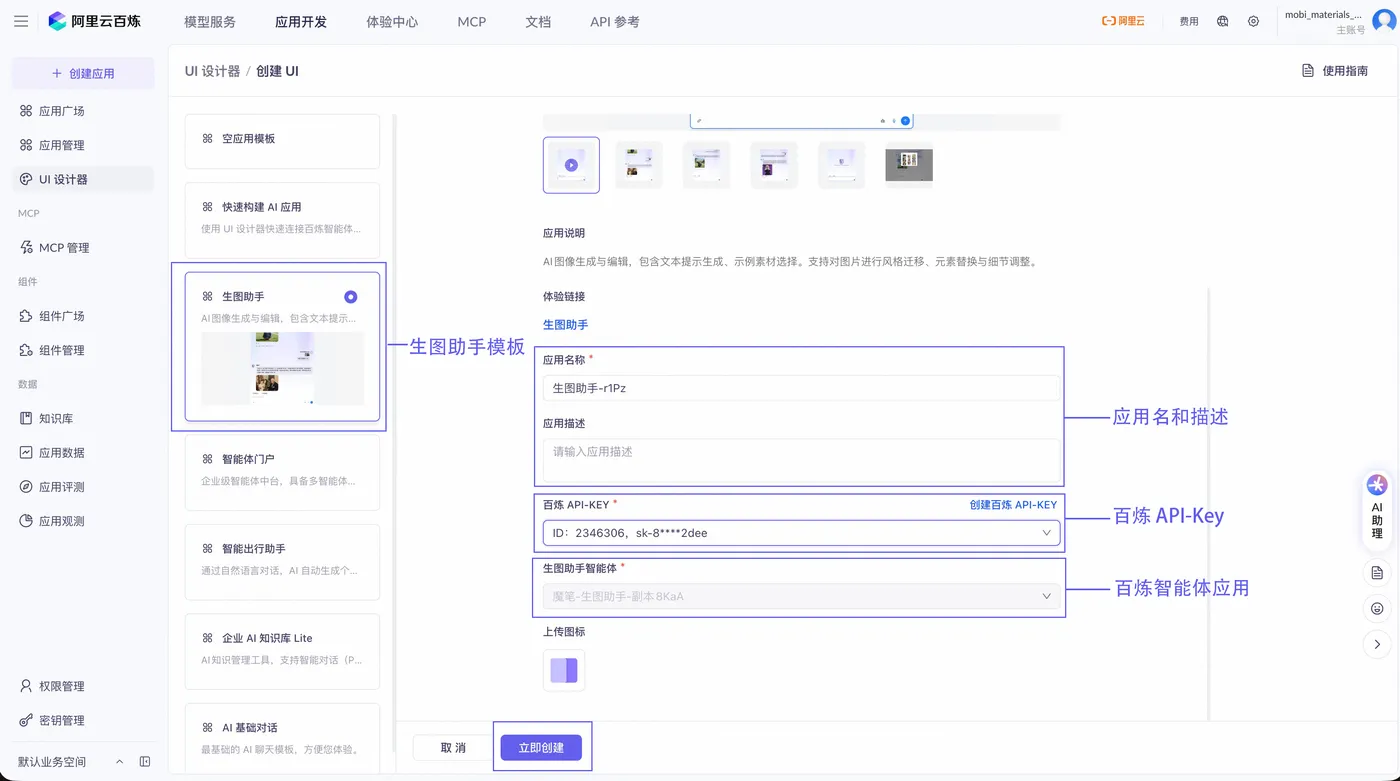
Task: Collapse the sidebar with the panel icon
Action: (x=145, y=762)
